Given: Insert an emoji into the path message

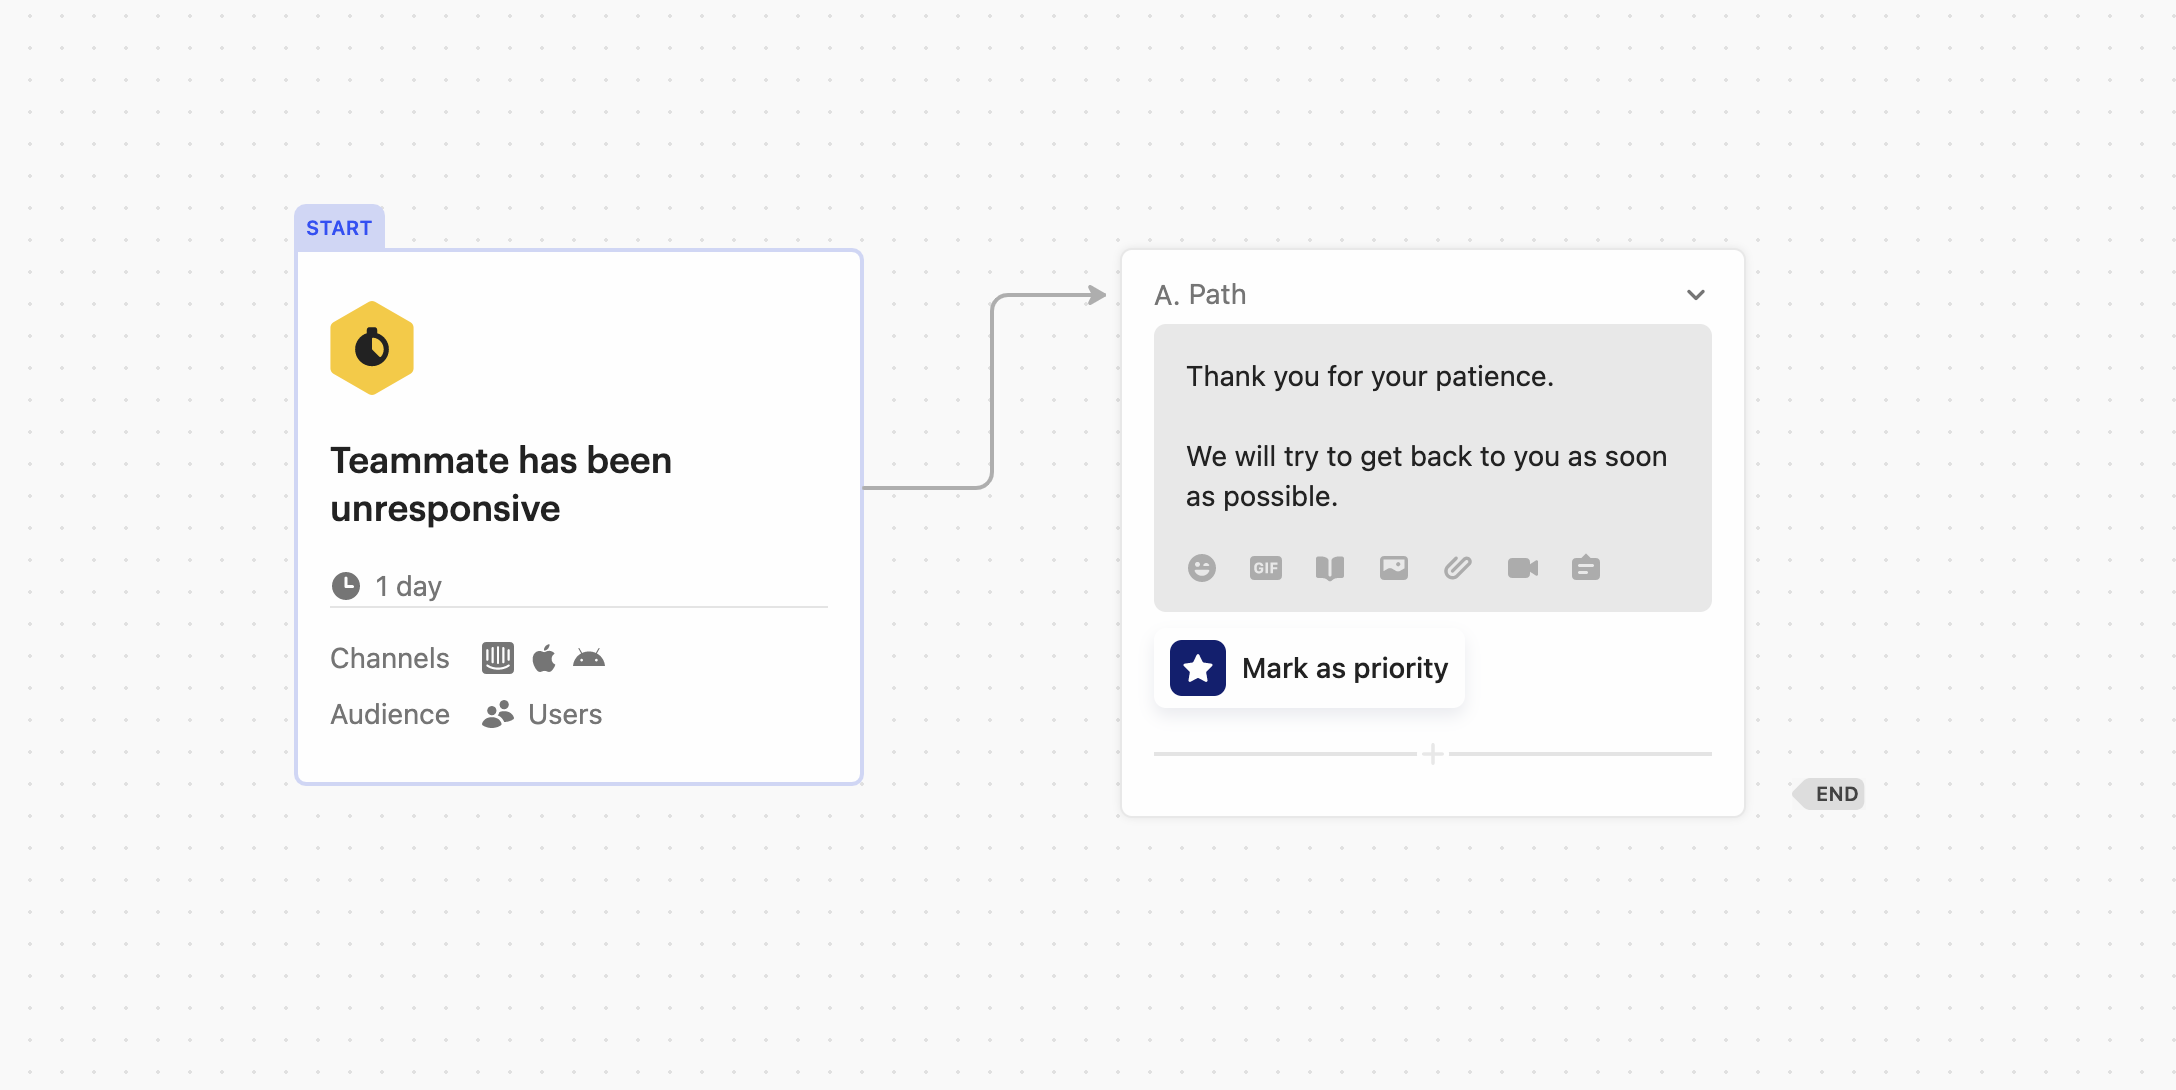Looking at the screenshot, I should point(1201,567).
